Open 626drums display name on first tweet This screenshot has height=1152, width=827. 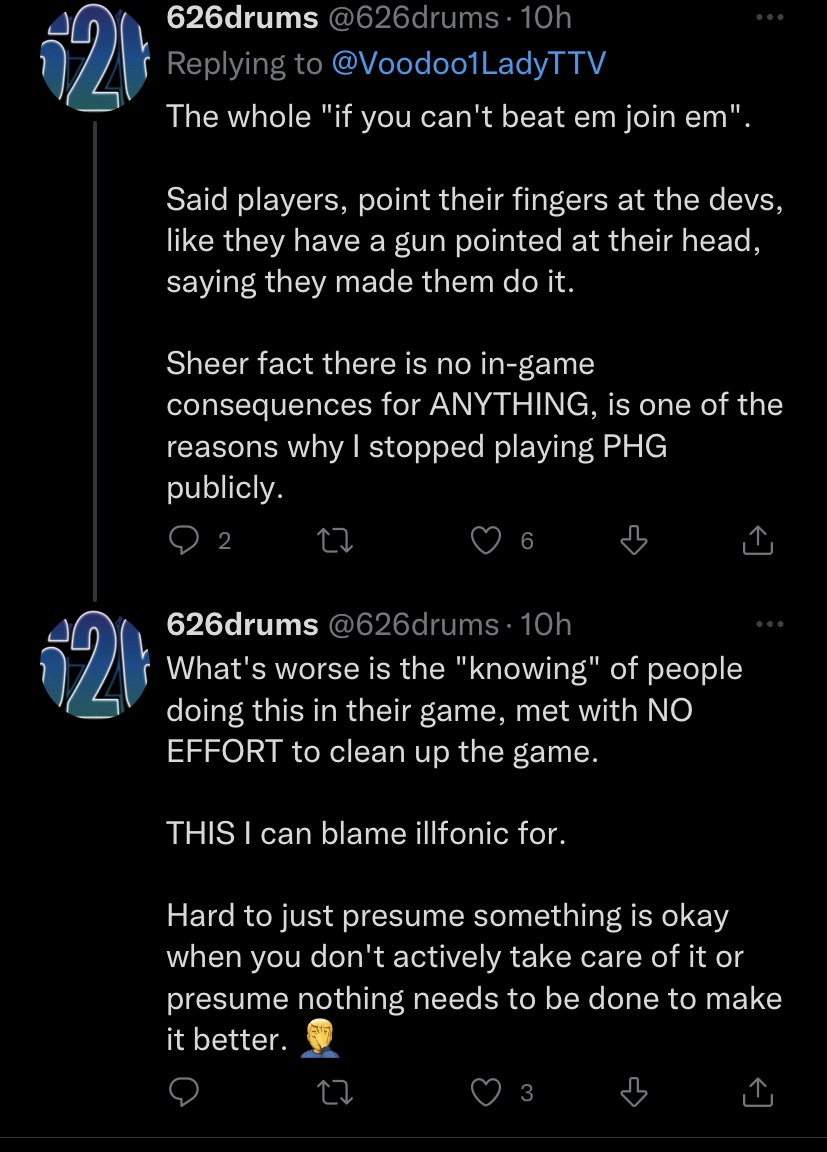[x=242, y=18]
